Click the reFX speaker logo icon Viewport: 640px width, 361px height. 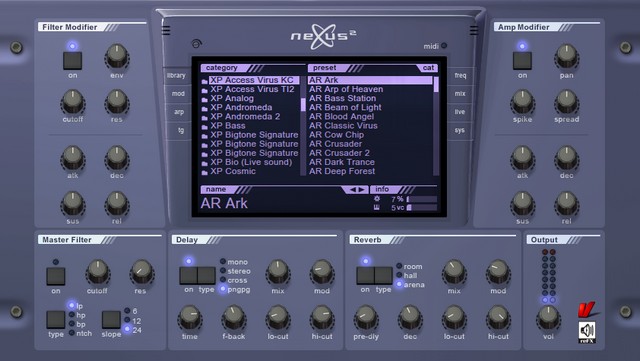[x=587, y=332]
